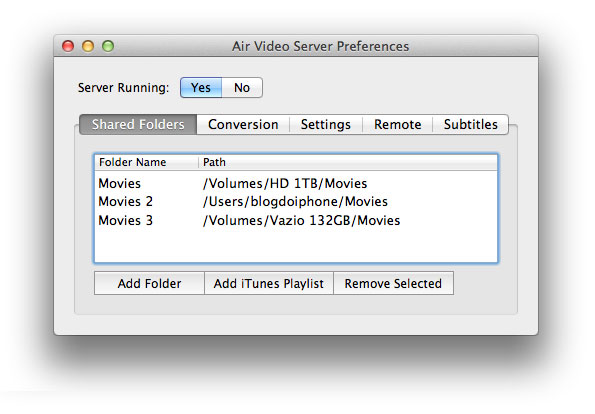Click Add iTunes Playlist button
Screen dimensions: 595x414
pos(269,283)
